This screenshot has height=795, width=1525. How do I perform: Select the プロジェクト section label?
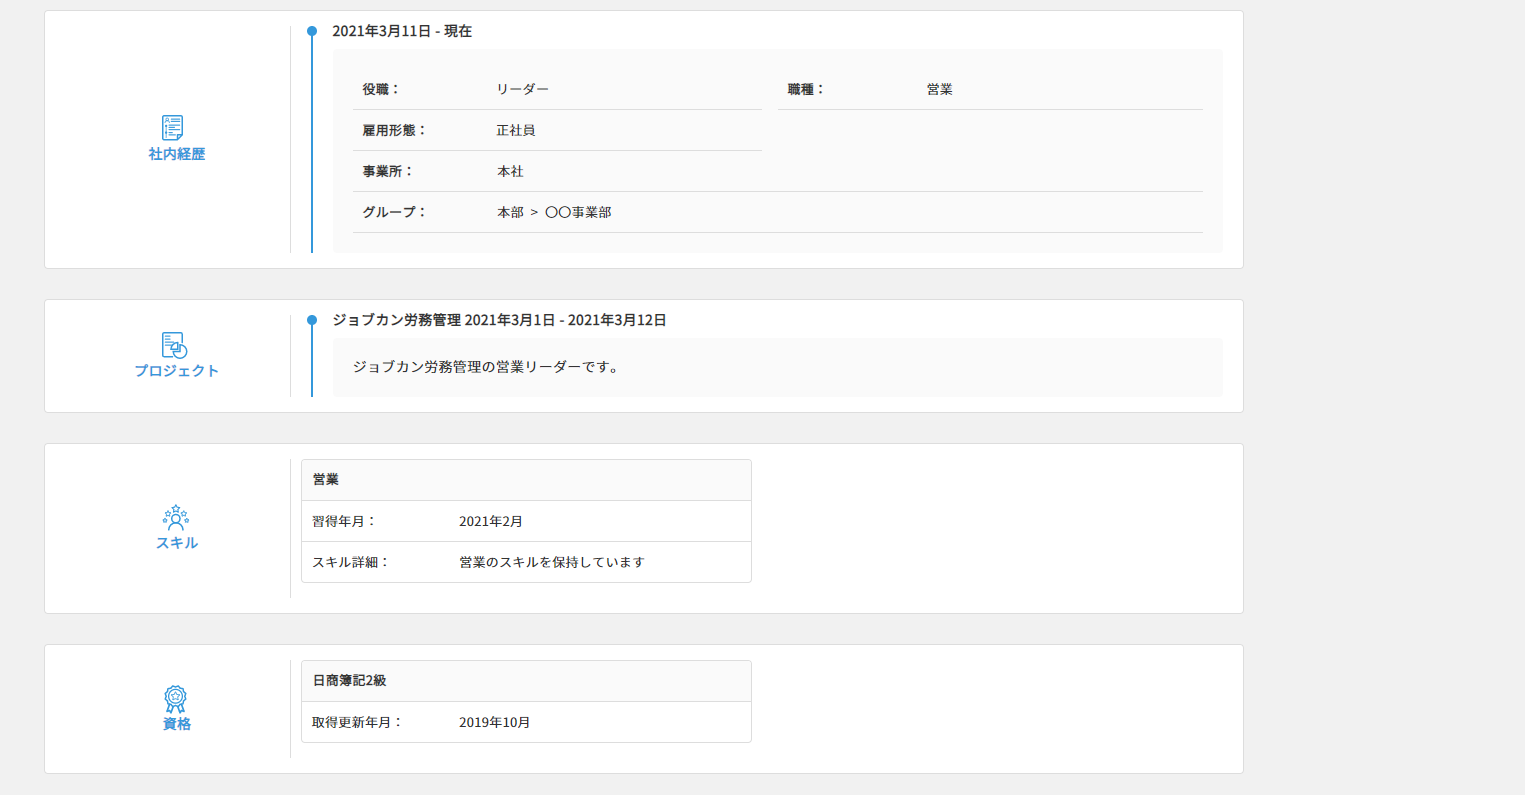pyautogui.click(x=177, y=371)
